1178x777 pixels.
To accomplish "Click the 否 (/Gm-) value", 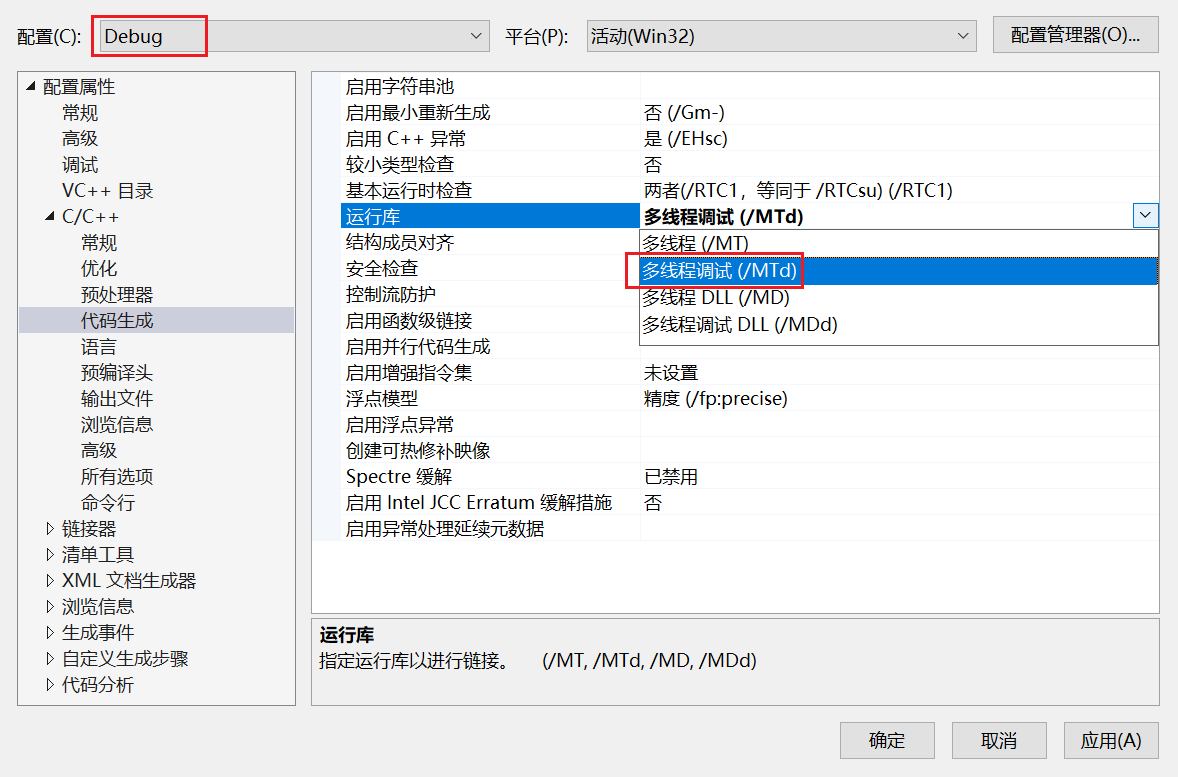I will (684, 113).
